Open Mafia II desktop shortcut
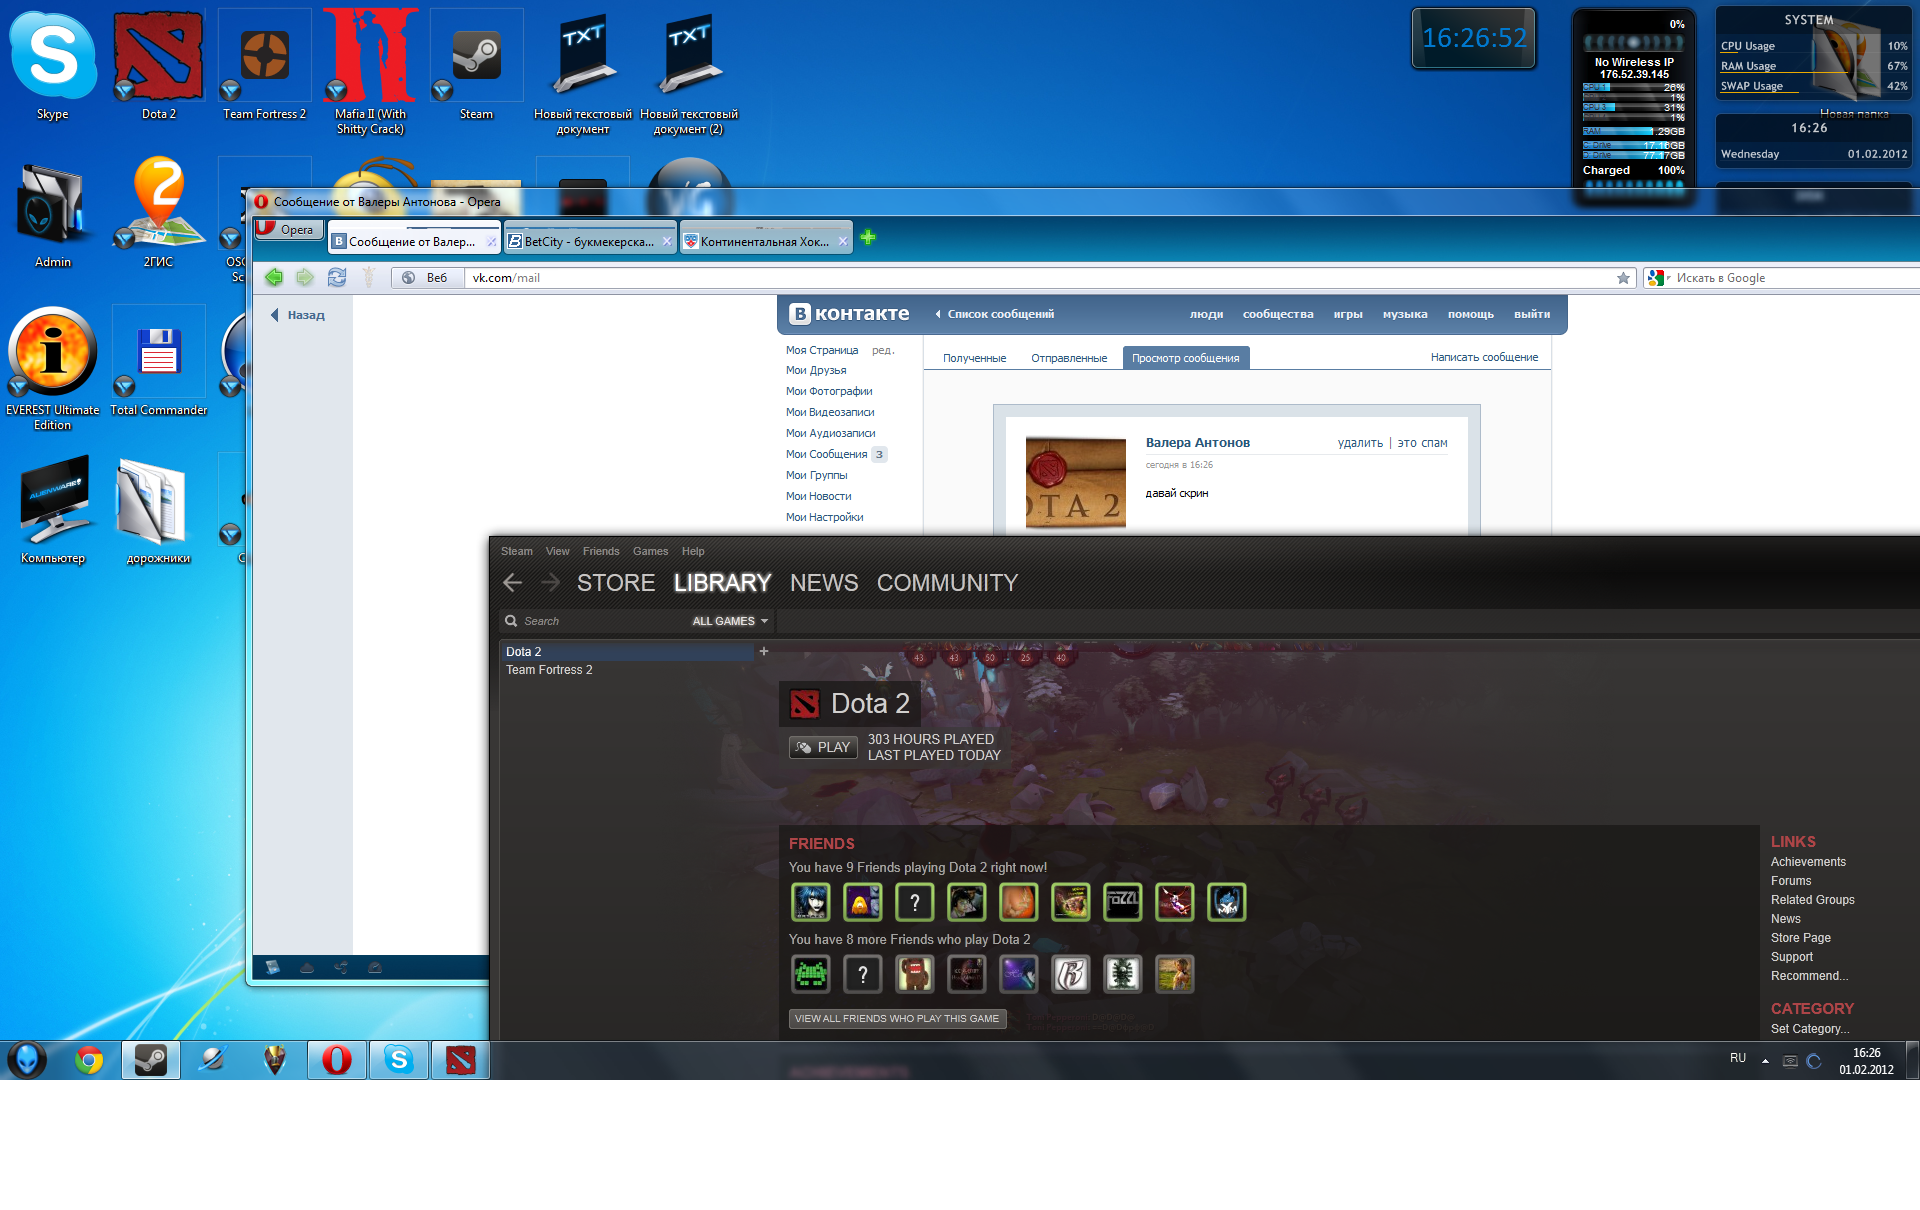1920x1210 pixels. (371, 72)
